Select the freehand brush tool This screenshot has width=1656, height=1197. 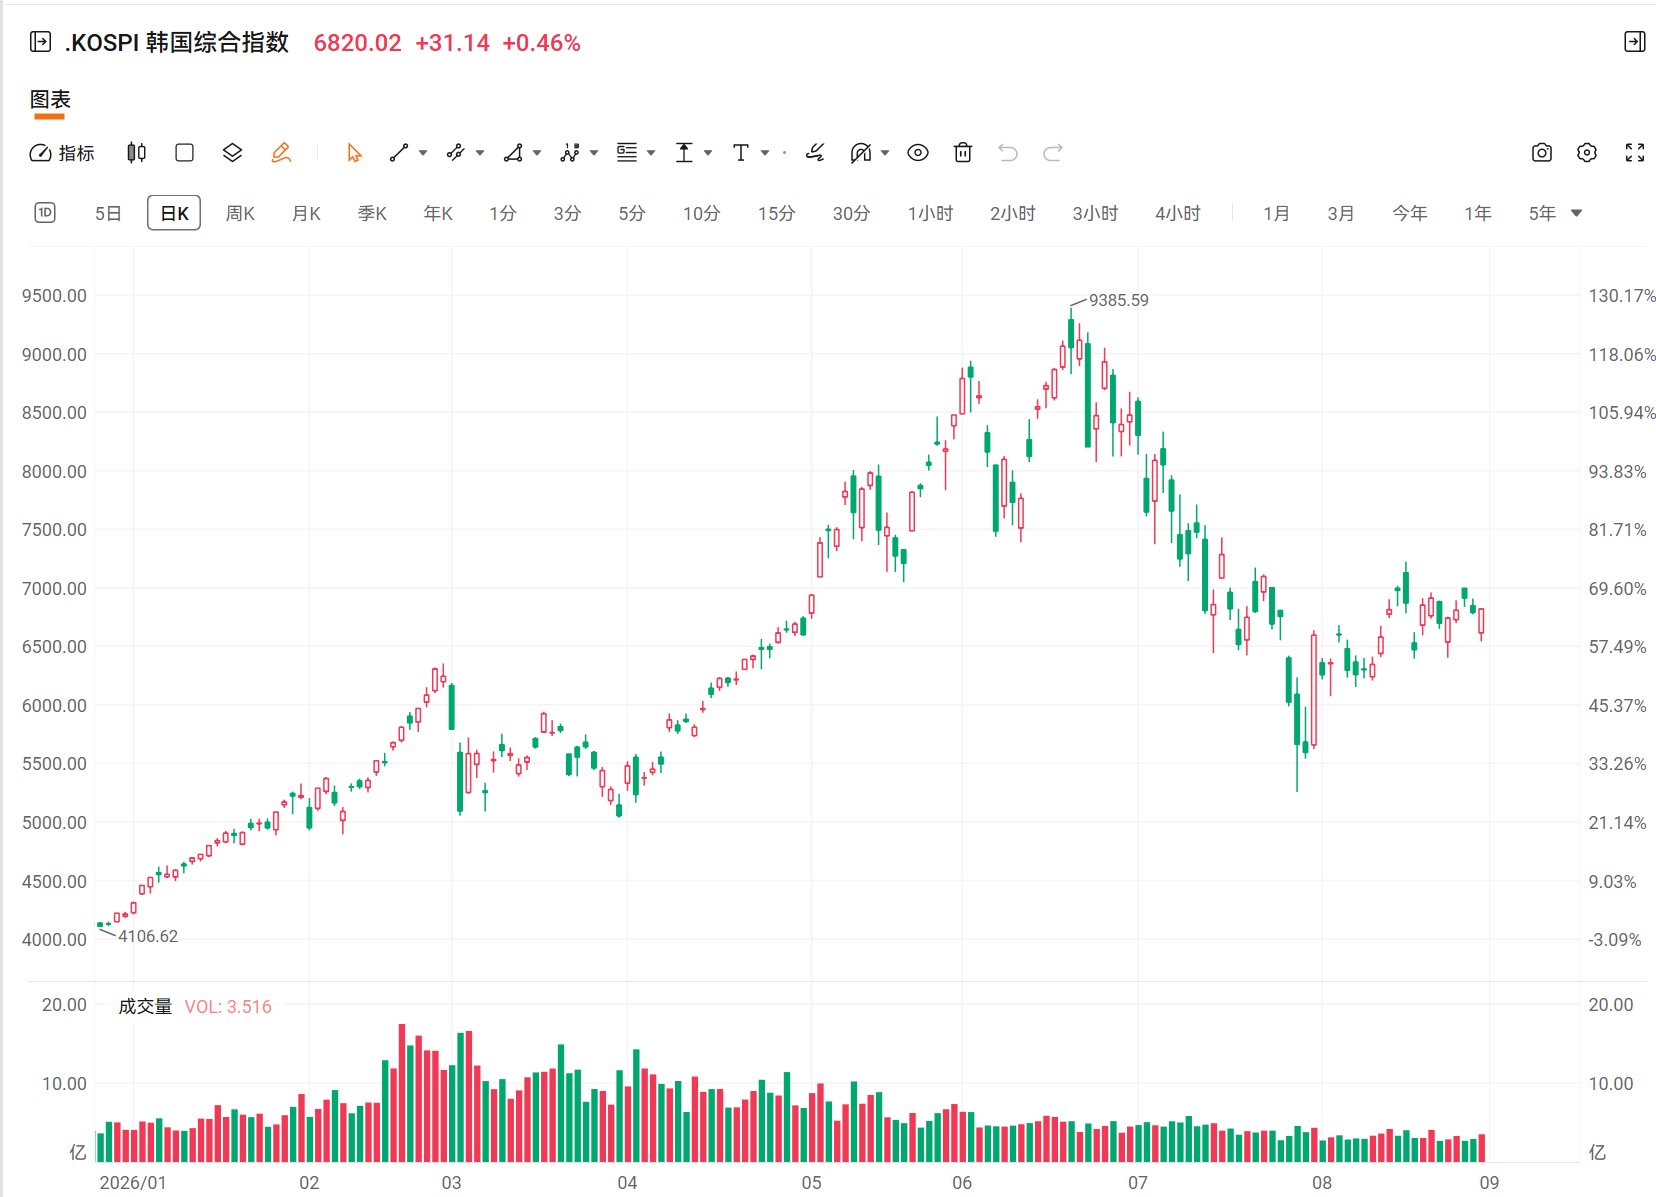(x=815, y=153)
